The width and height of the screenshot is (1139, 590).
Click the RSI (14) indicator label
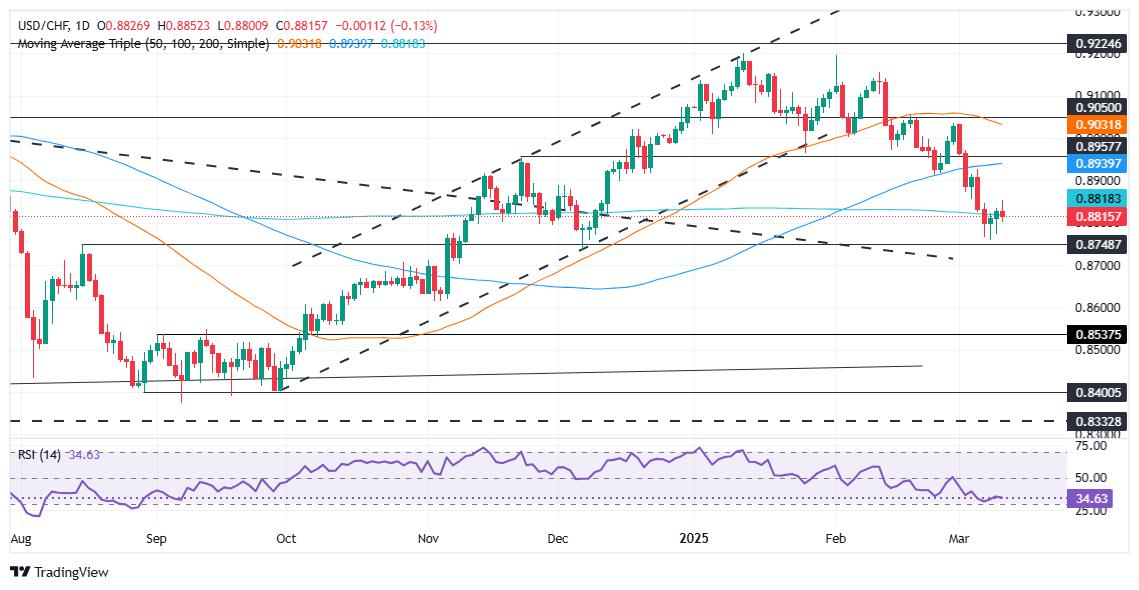pos(41,455)
